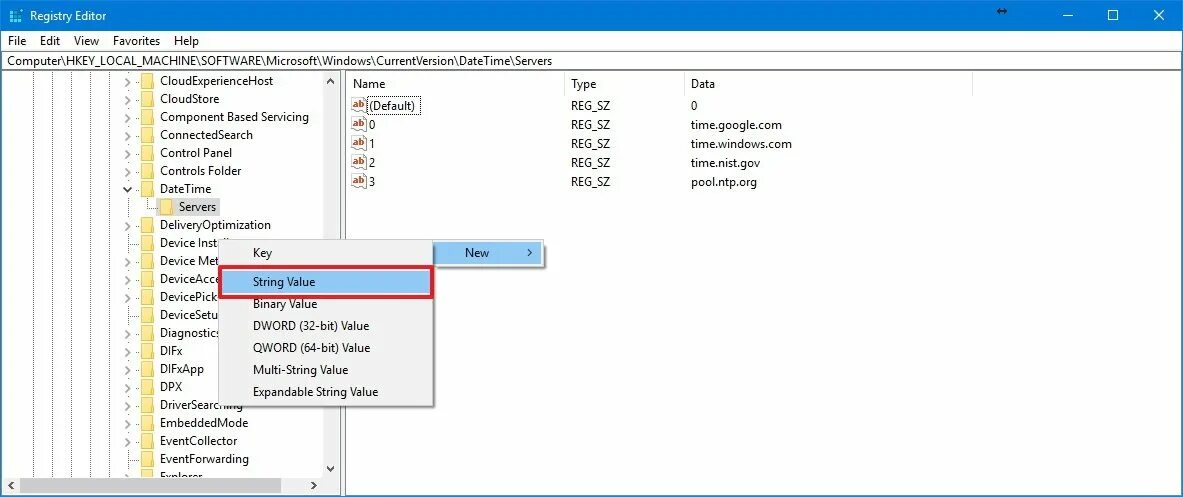Expand the ConnectedSearch key
Viewport: 1183px width, 497px height.
pos(128,135)
